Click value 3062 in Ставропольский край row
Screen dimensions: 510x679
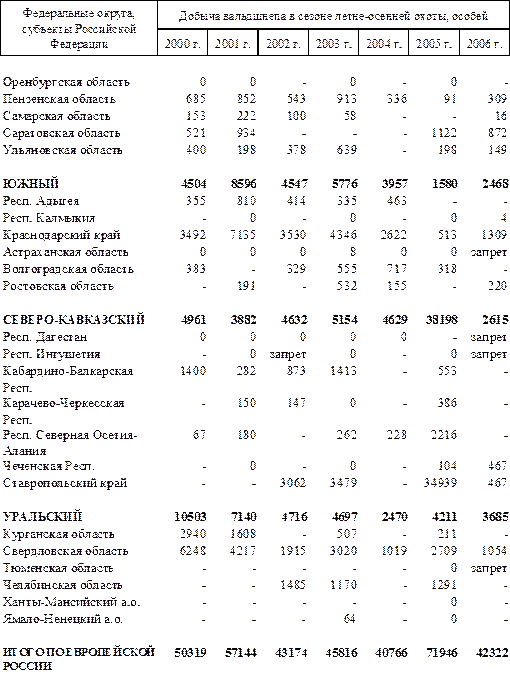293,483
